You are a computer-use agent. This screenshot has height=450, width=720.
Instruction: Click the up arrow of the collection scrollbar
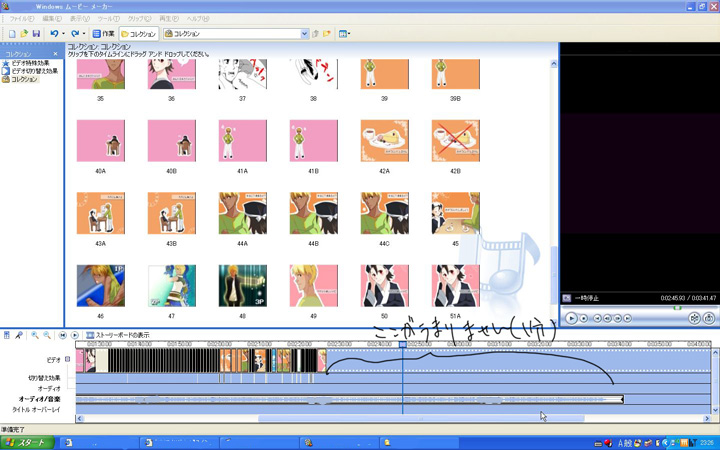pos(553,64)
